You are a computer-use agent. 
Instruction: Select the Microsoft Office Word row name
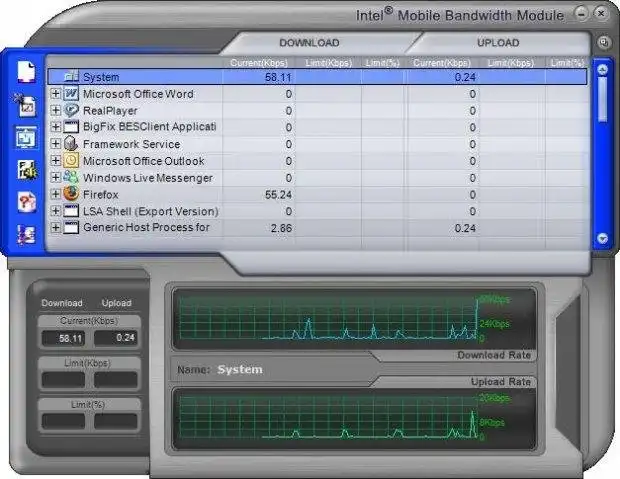point(138,94)
